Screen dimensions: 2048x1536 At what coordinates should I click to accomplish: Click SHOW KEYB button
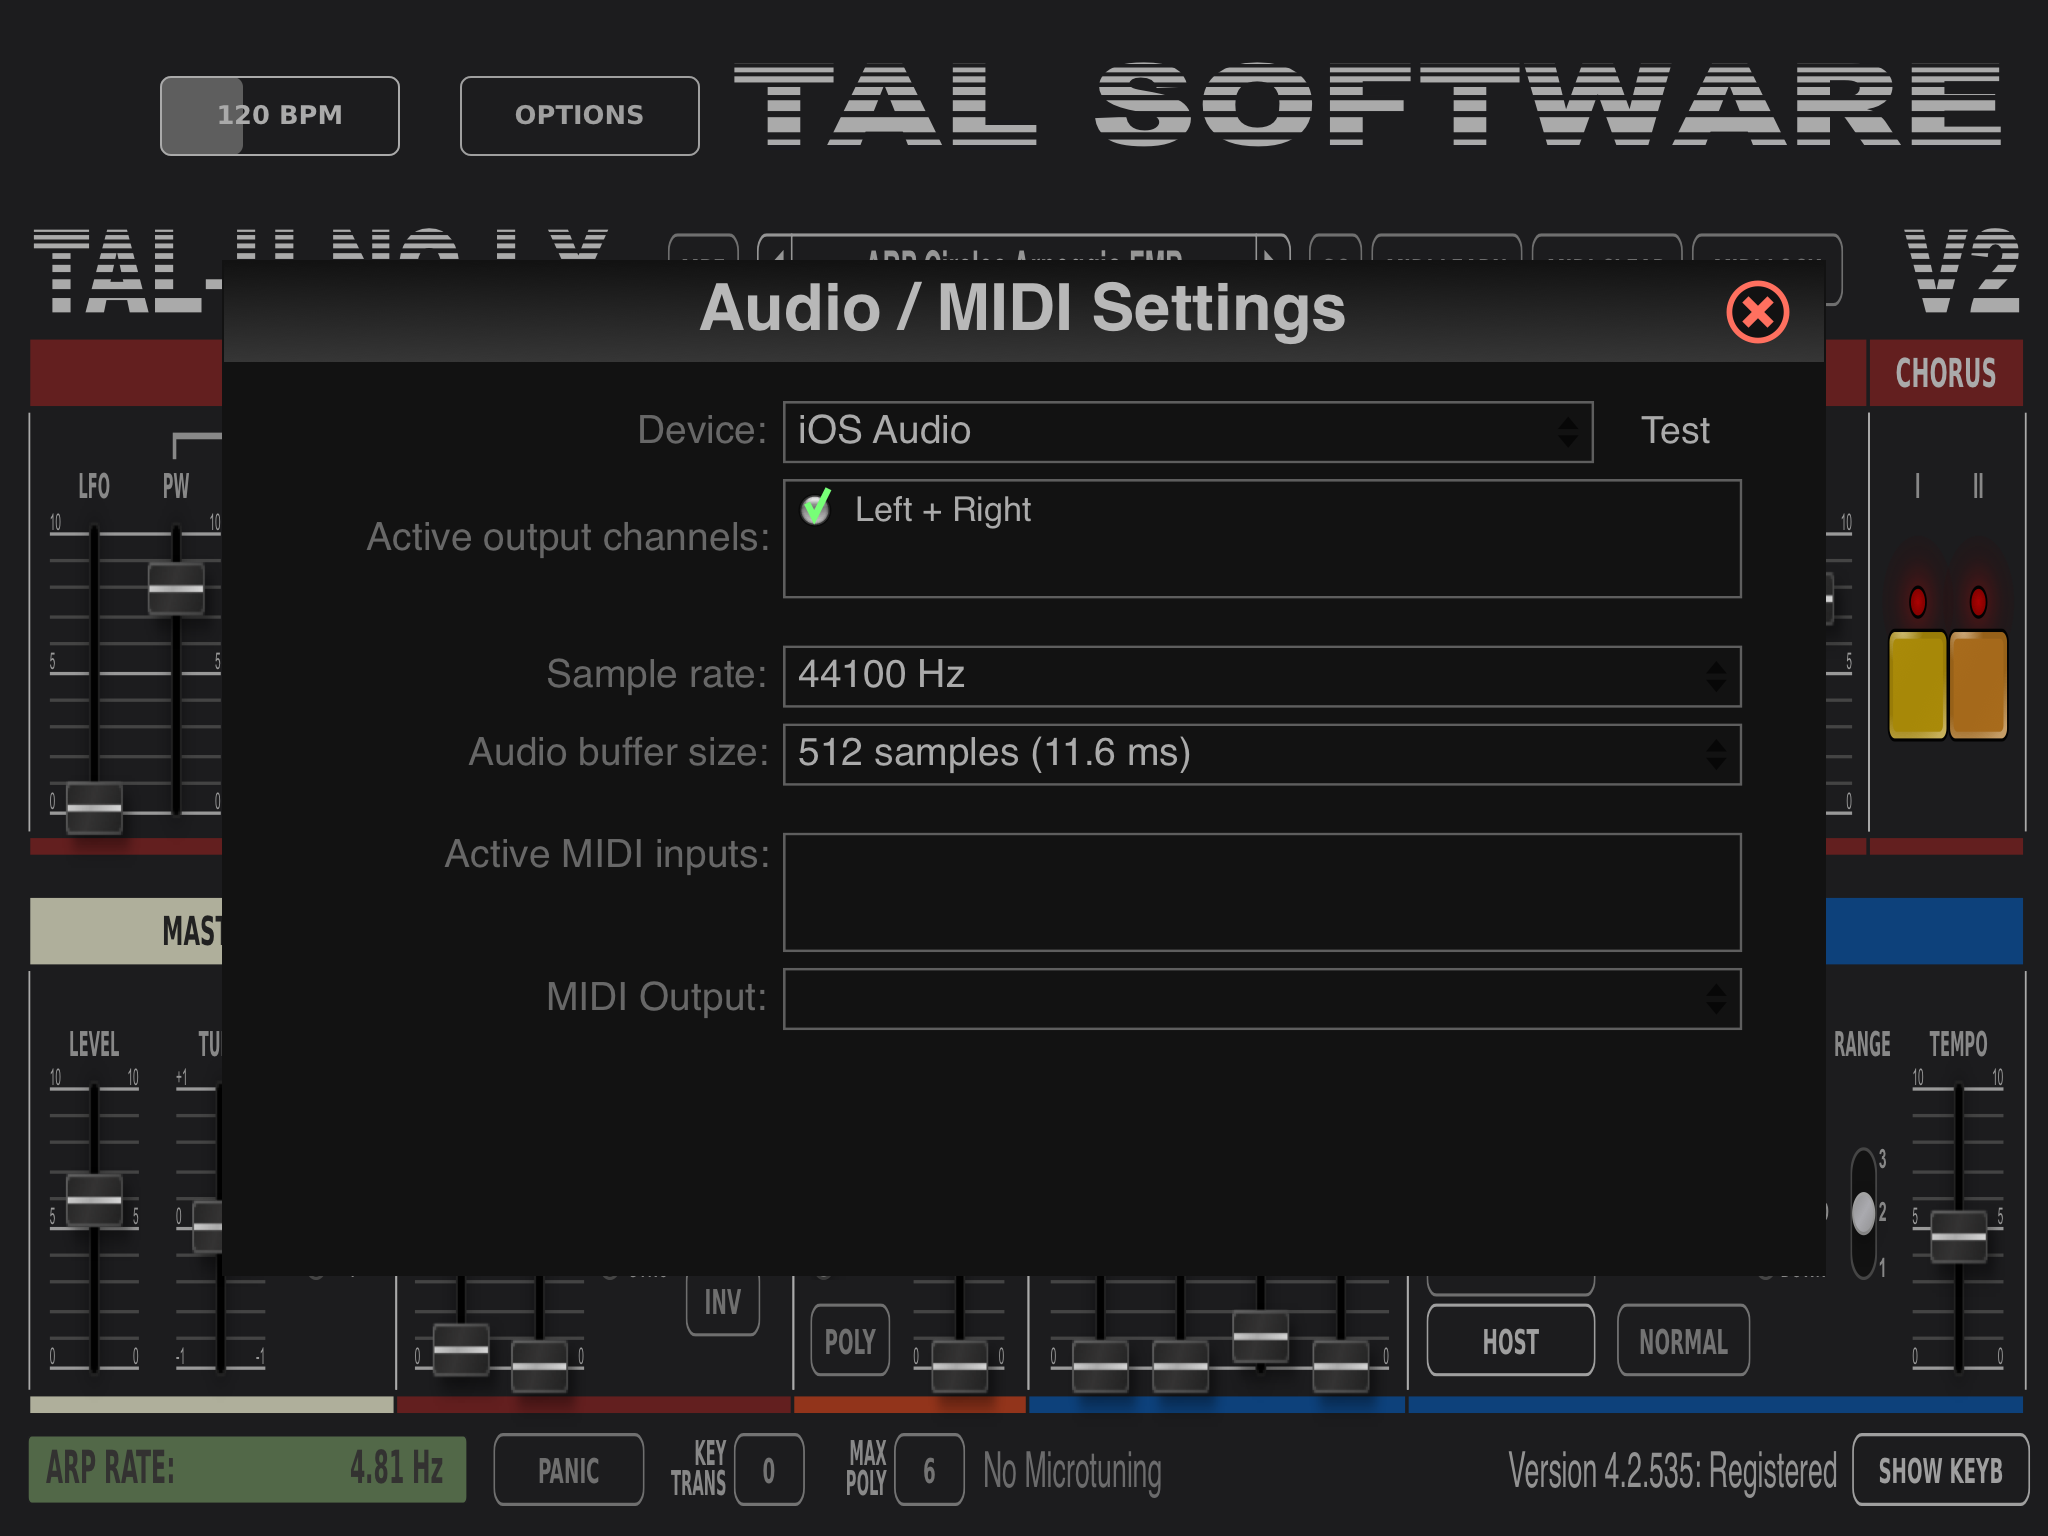pyautogui.click(x=1939, y=1470)
